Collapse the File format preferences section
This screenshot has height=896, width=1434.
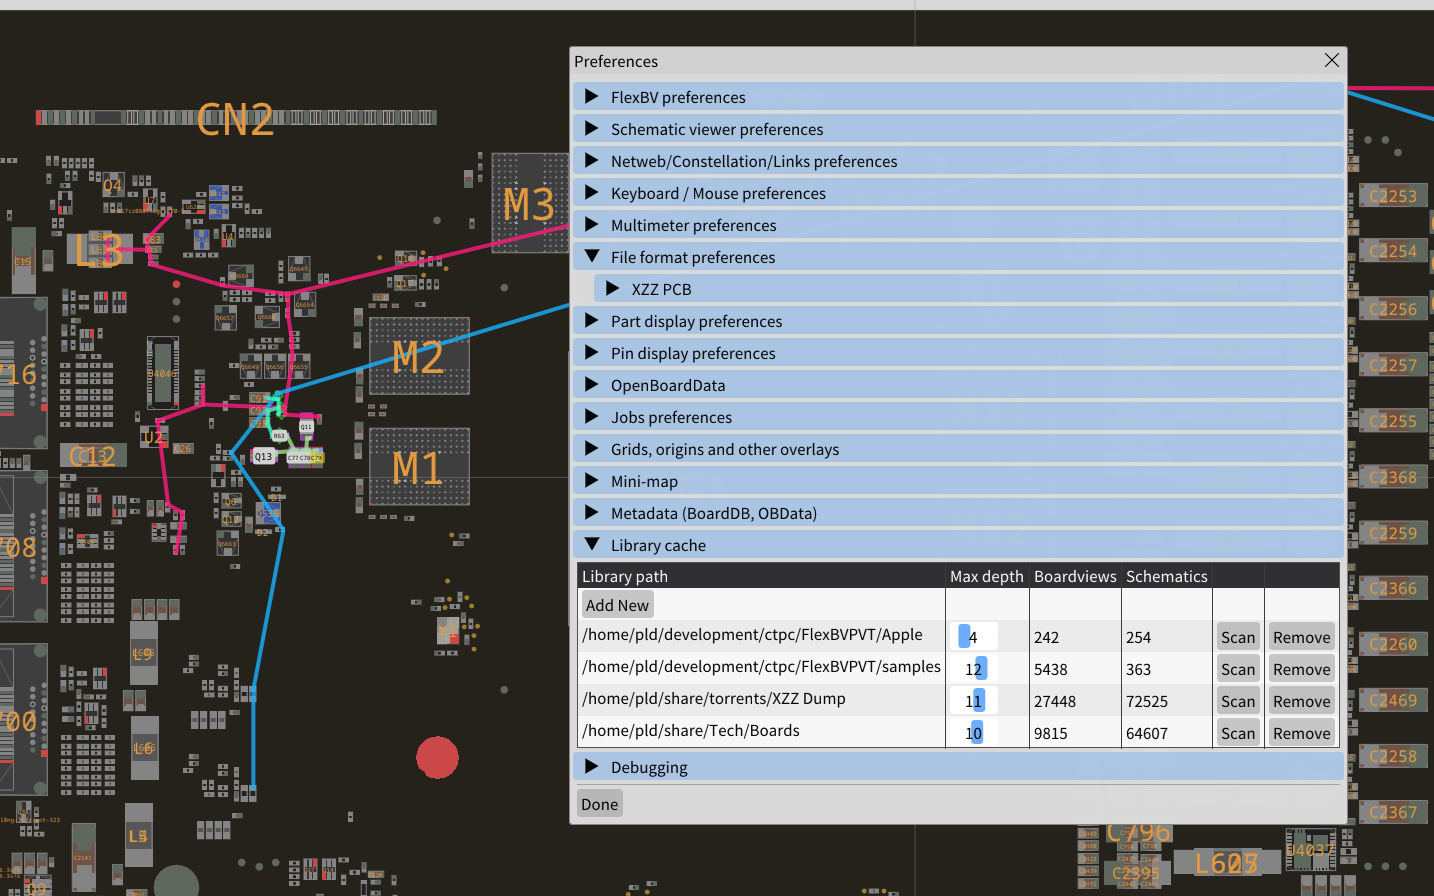pos(692,257)
